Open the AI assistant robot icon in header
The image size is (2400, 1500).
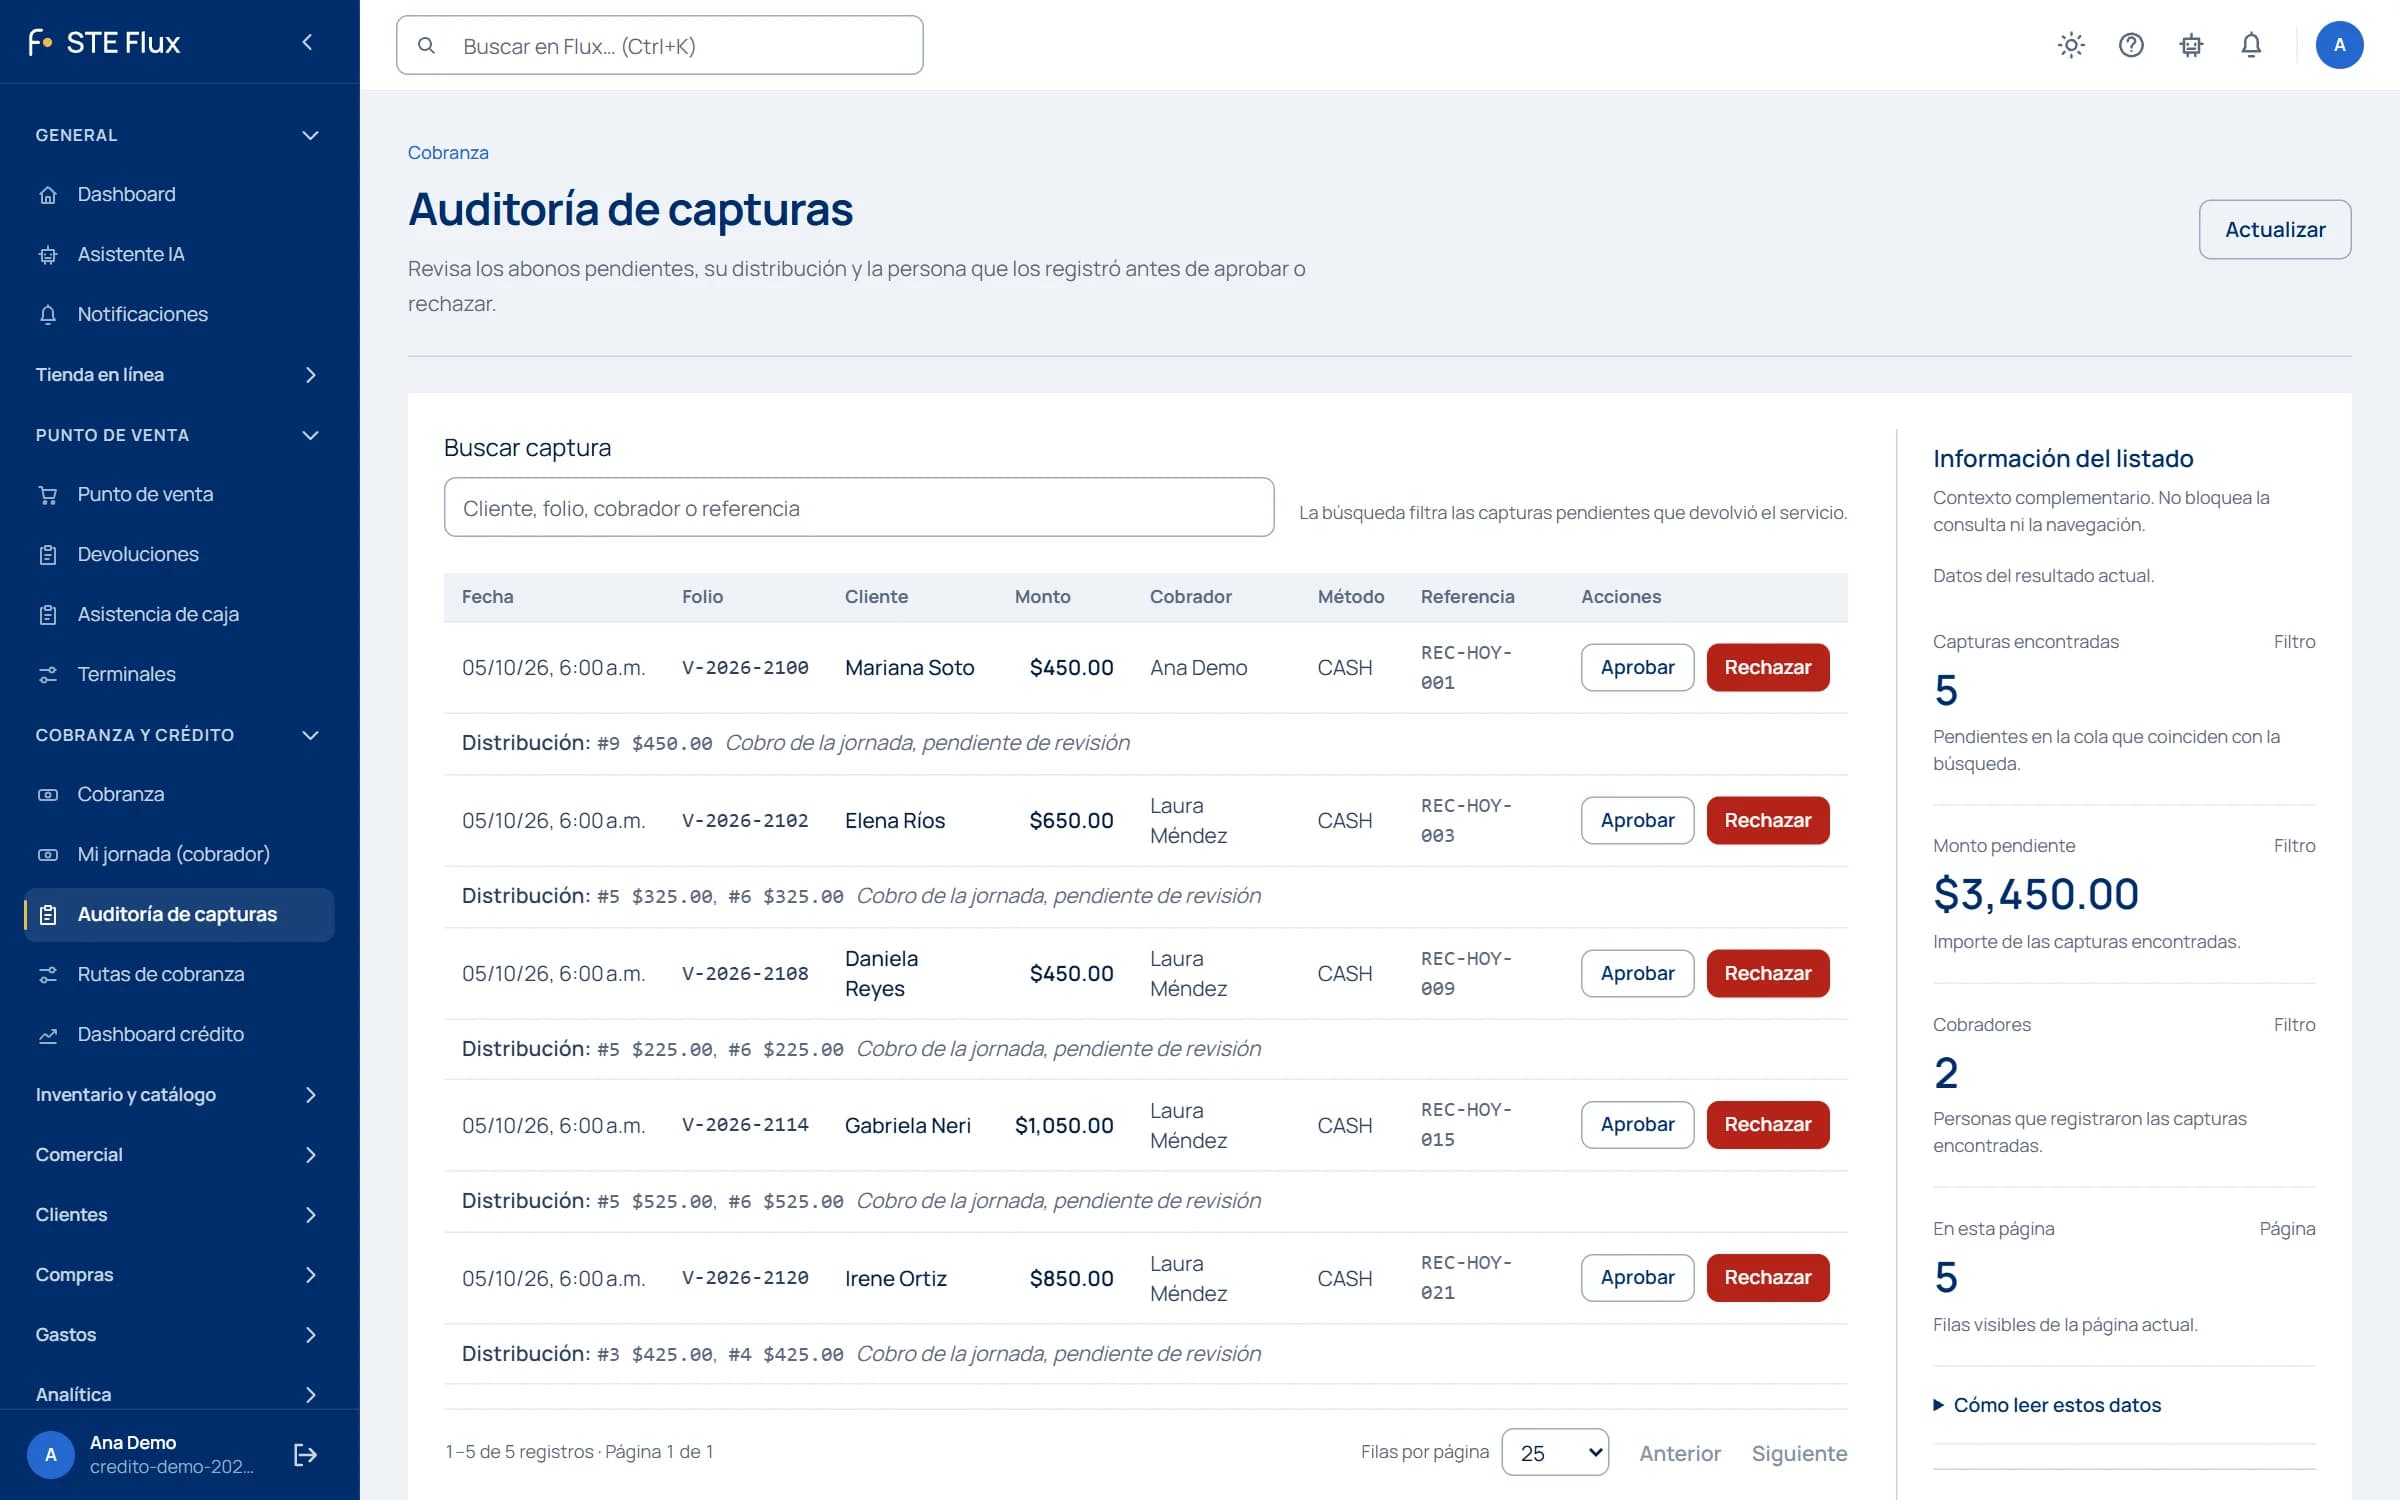(2191, 45)
